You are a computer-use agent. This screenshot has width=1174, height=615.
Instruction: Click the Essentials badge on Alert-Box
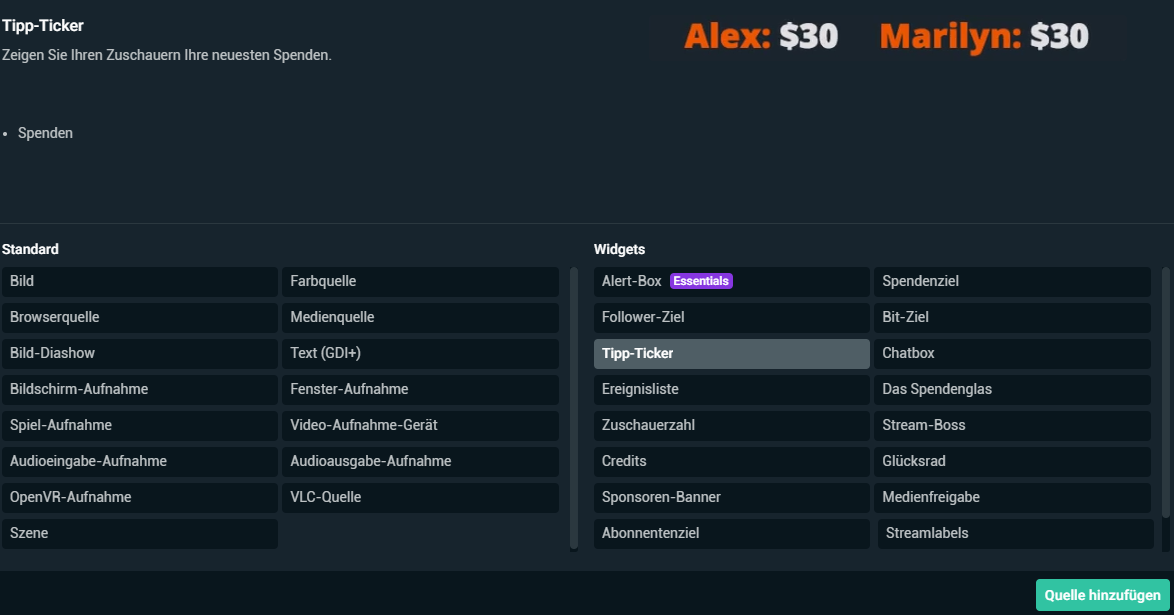pyautogui.click(x=701, y=282)
